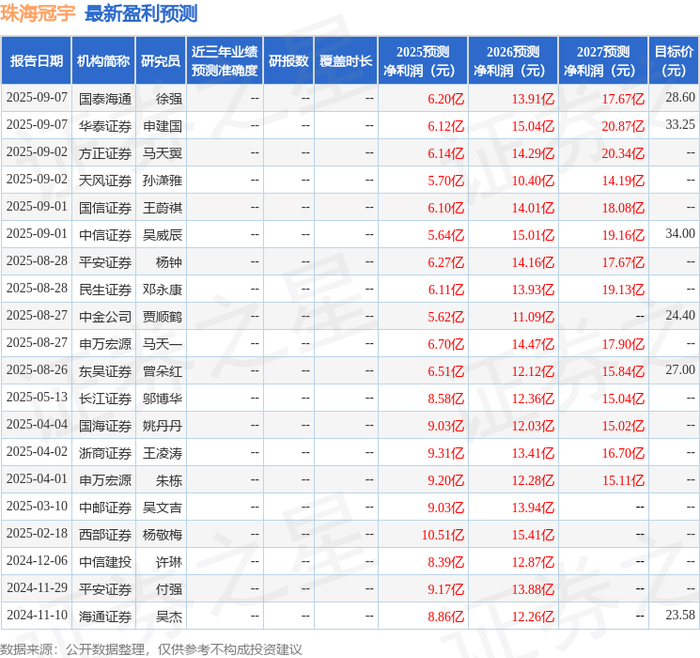Click target price 24.40
This screenshot has height=658, width=700.
(x=680, y=315)
